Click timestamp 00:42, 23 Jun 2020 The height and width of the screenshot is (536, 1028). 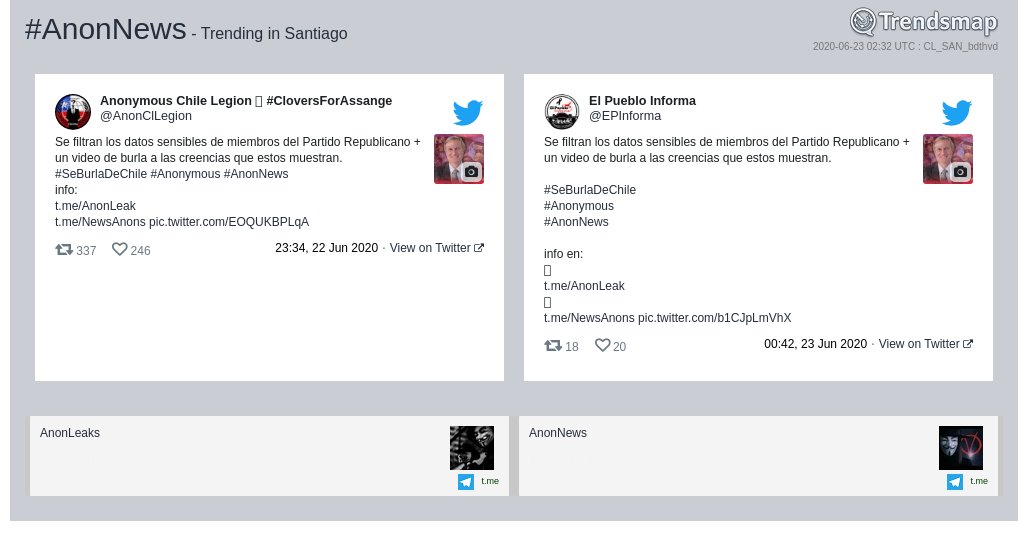click(x=816, y=344)
